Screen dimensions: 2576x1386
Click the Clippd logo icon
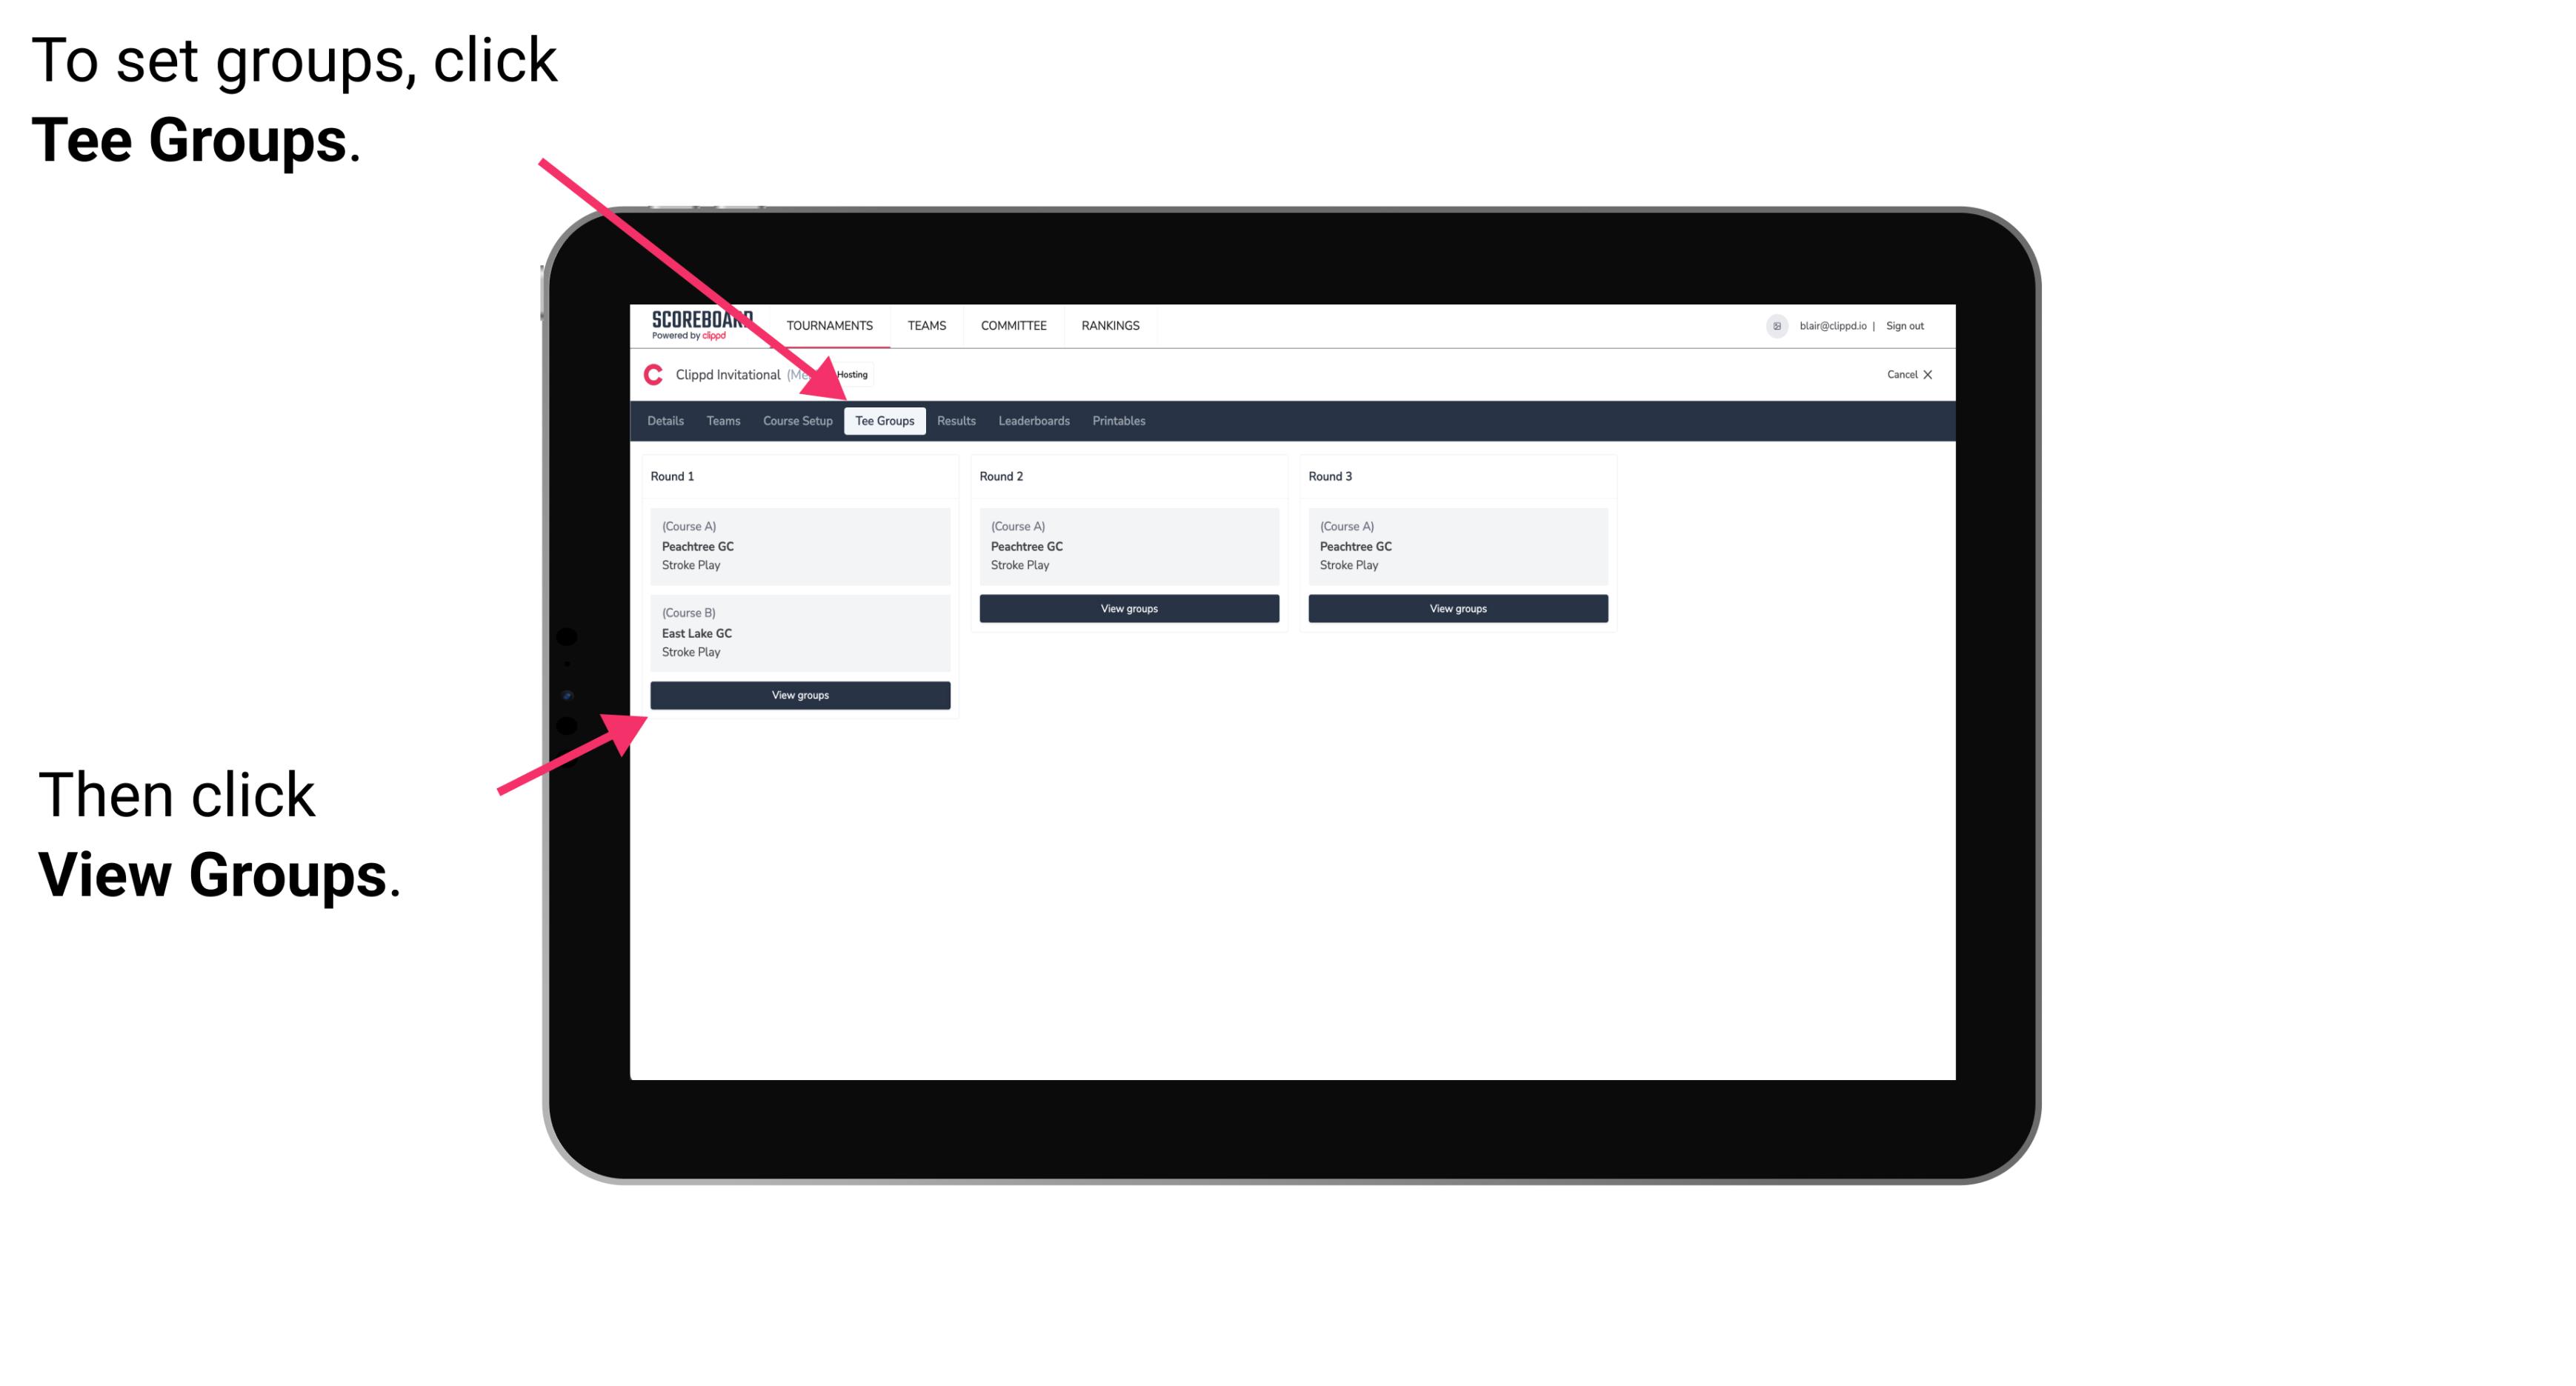click(652, 376)
